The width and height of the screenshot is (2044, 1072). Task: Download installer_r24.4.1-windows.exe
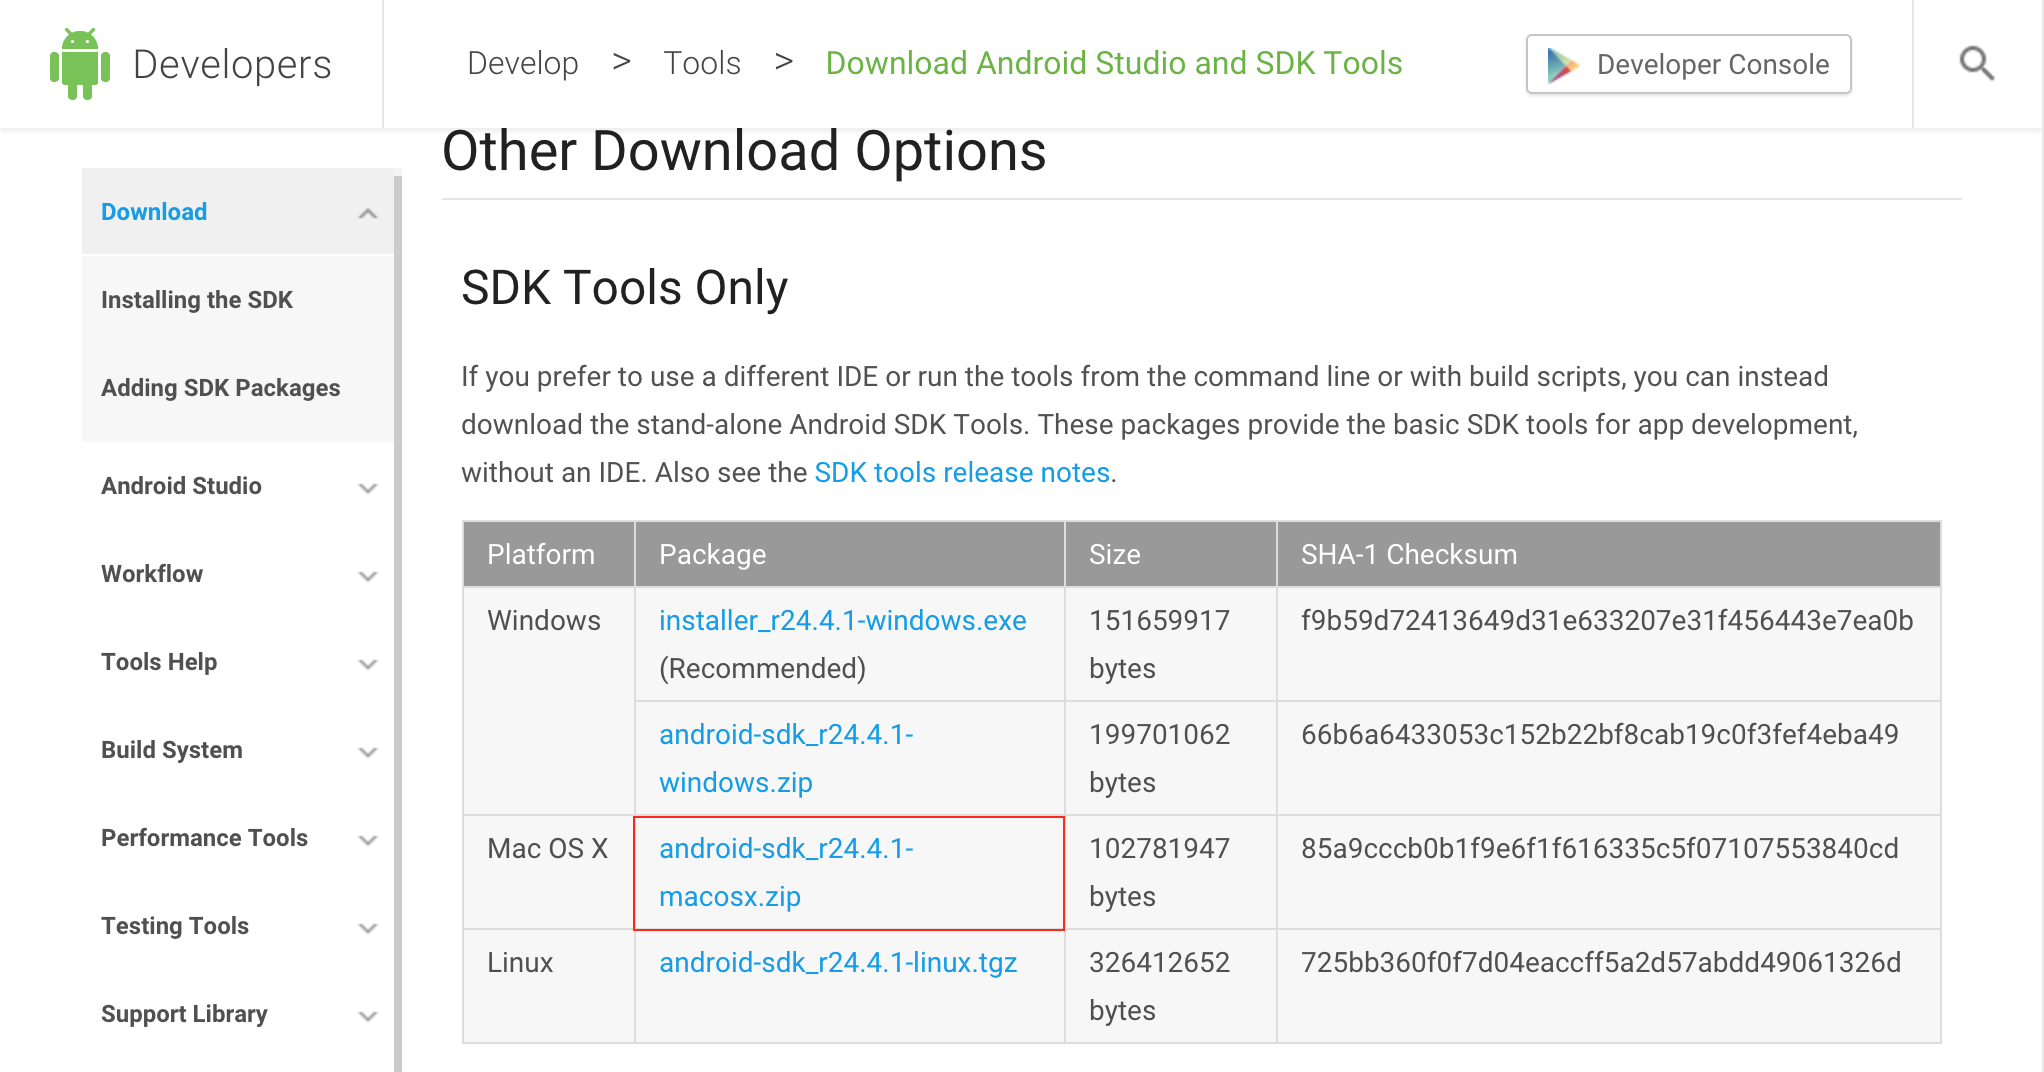(x=842, y=620)
